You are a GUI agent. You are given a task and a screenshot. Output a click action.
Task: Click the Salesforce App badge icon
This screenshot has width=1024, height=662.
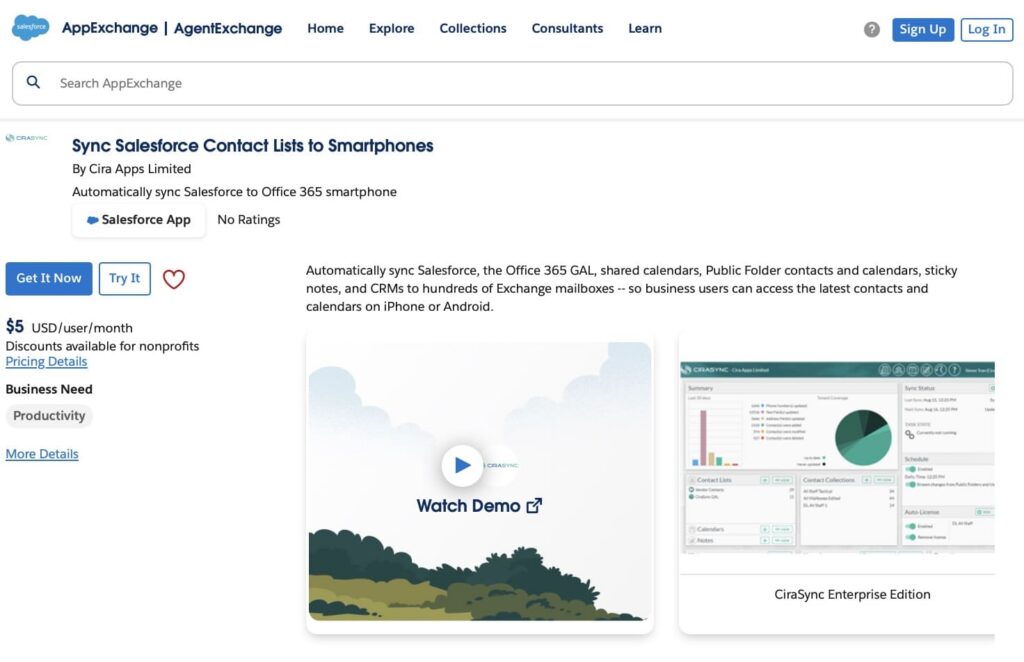click(x=91, y=220)
